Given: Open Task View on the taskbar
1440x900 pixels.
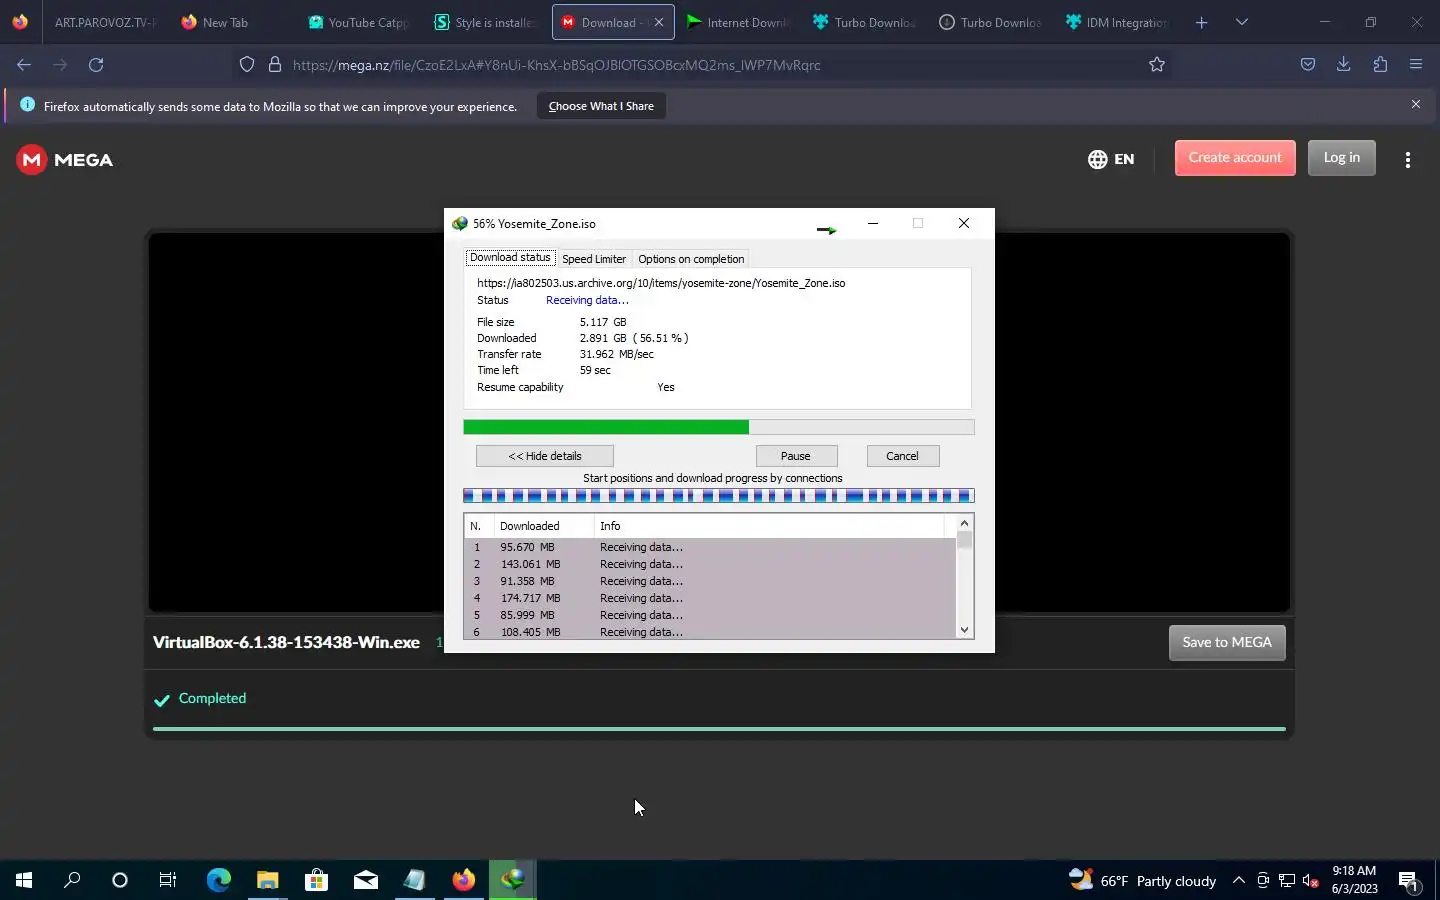Looking at the screenshot, I should tap(168, 880).
